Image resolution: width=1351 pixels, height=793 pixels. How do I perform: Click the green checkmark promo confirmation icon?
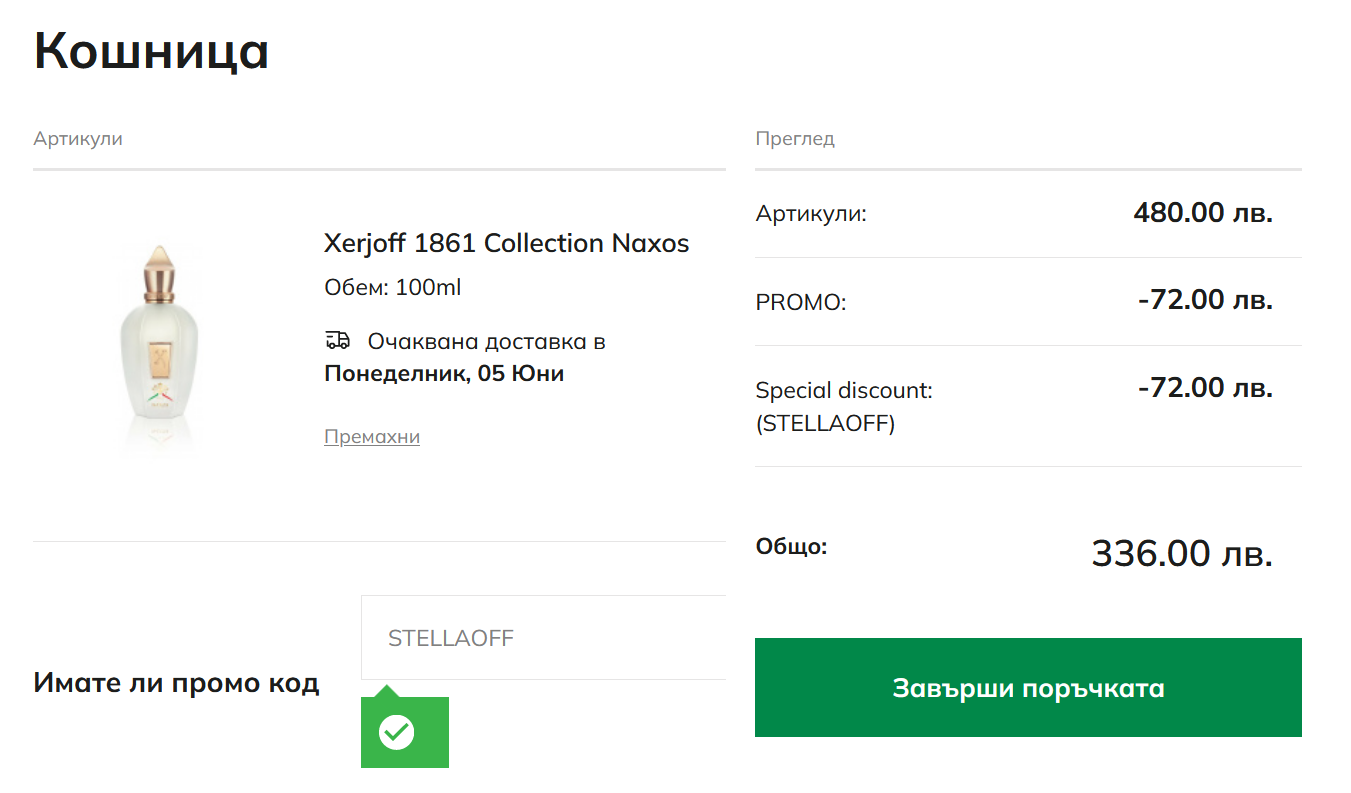(397, 732)
